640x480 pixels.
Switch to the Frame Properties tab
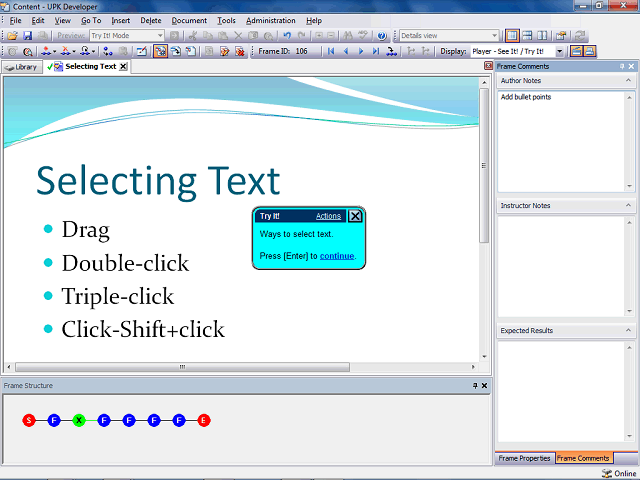point(524,458)
